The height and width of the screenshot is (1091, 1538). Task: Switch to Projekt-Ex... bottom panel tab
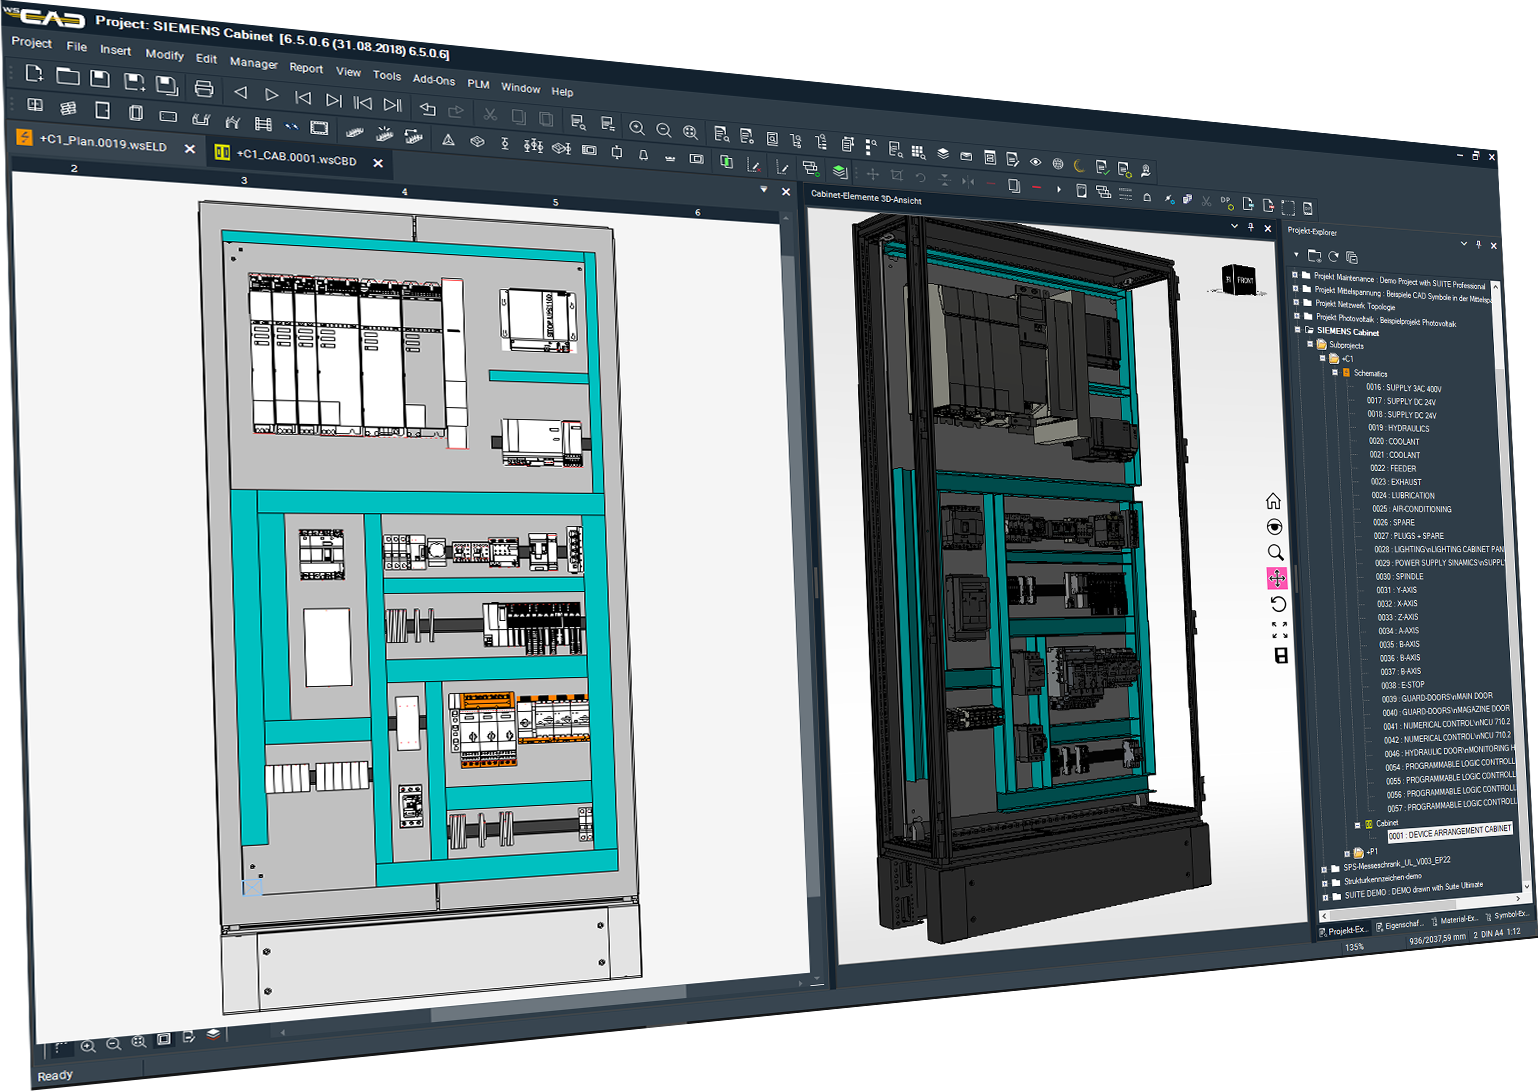[x=1342, y=930]
